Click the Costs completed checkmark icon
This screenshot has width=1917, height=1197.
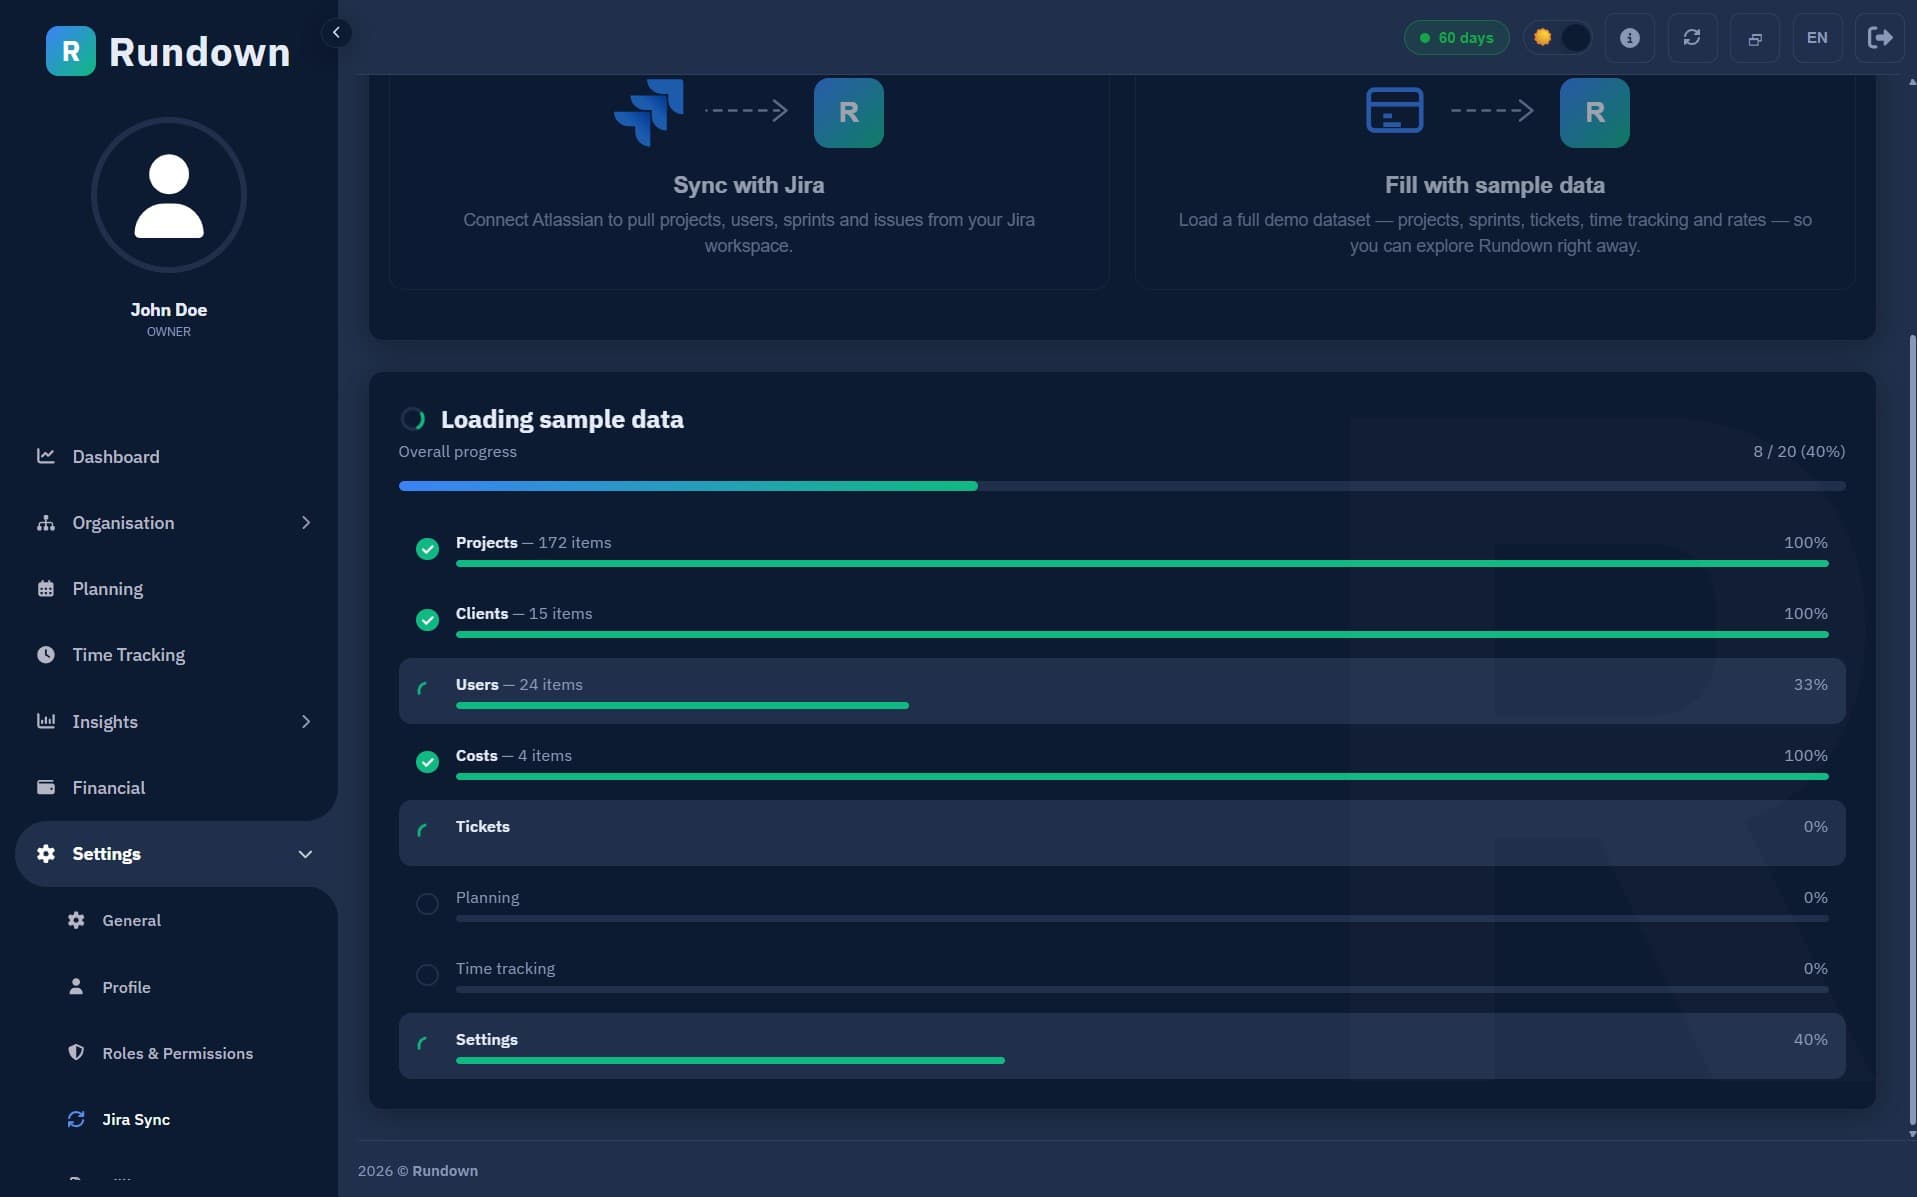pos(427,762)
